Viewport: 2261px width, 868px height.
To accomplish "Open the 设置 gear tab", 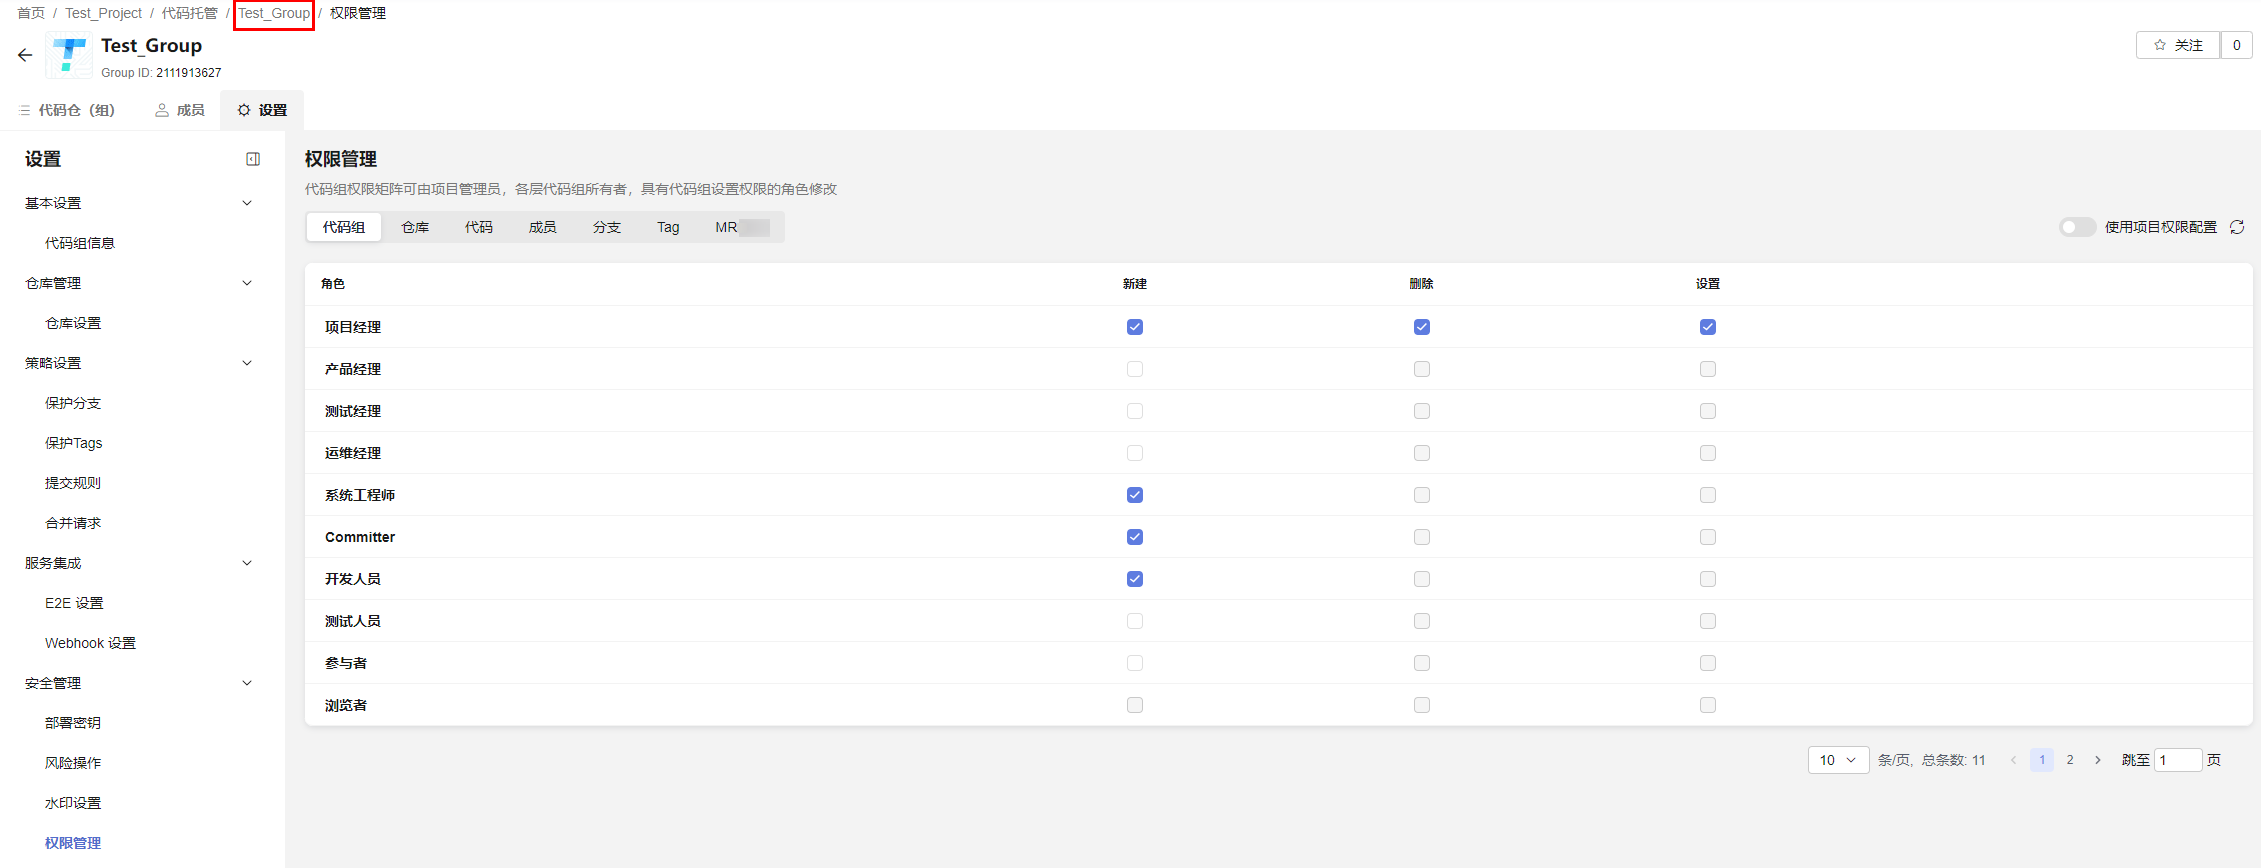I will pyautogui.click(x=262, y=110).
